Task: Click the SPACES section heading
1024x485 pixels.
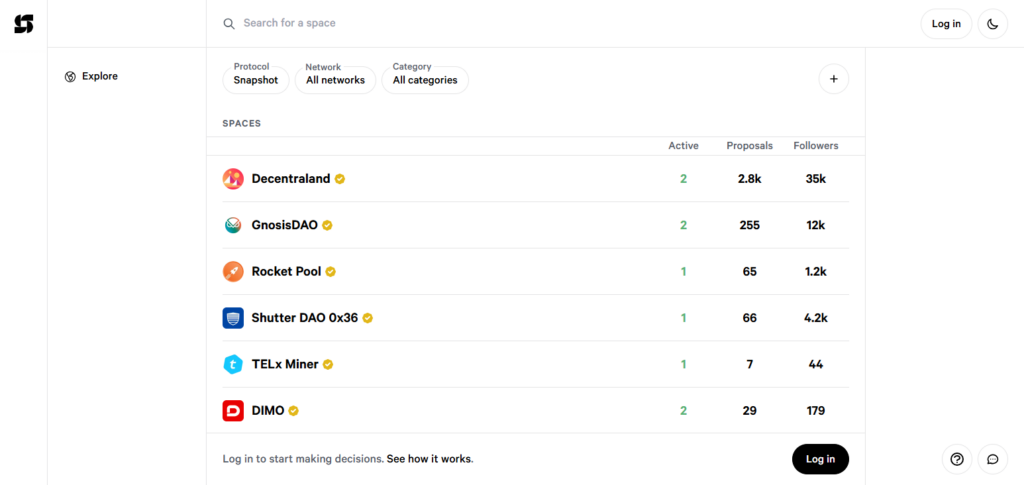Action: [242, 123]
